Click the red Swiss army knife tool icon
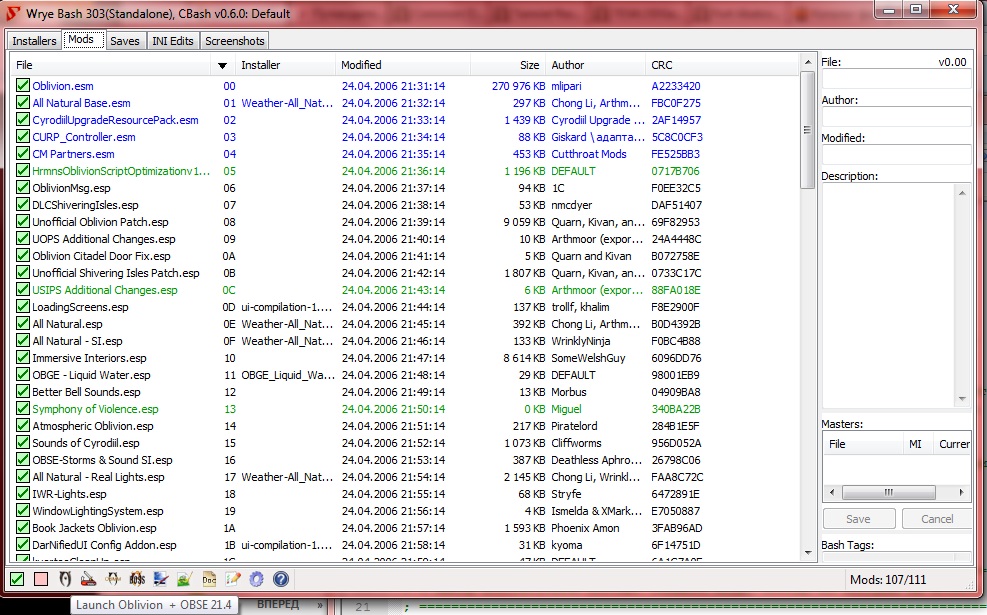This screenshot has height=615, width=987. coord(89,579)
